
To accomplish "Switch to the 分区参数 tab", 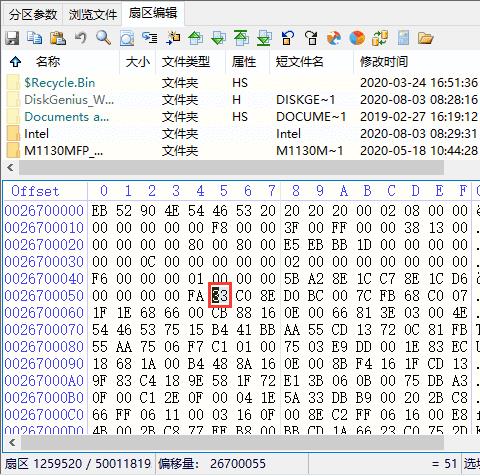I will 33,15.
